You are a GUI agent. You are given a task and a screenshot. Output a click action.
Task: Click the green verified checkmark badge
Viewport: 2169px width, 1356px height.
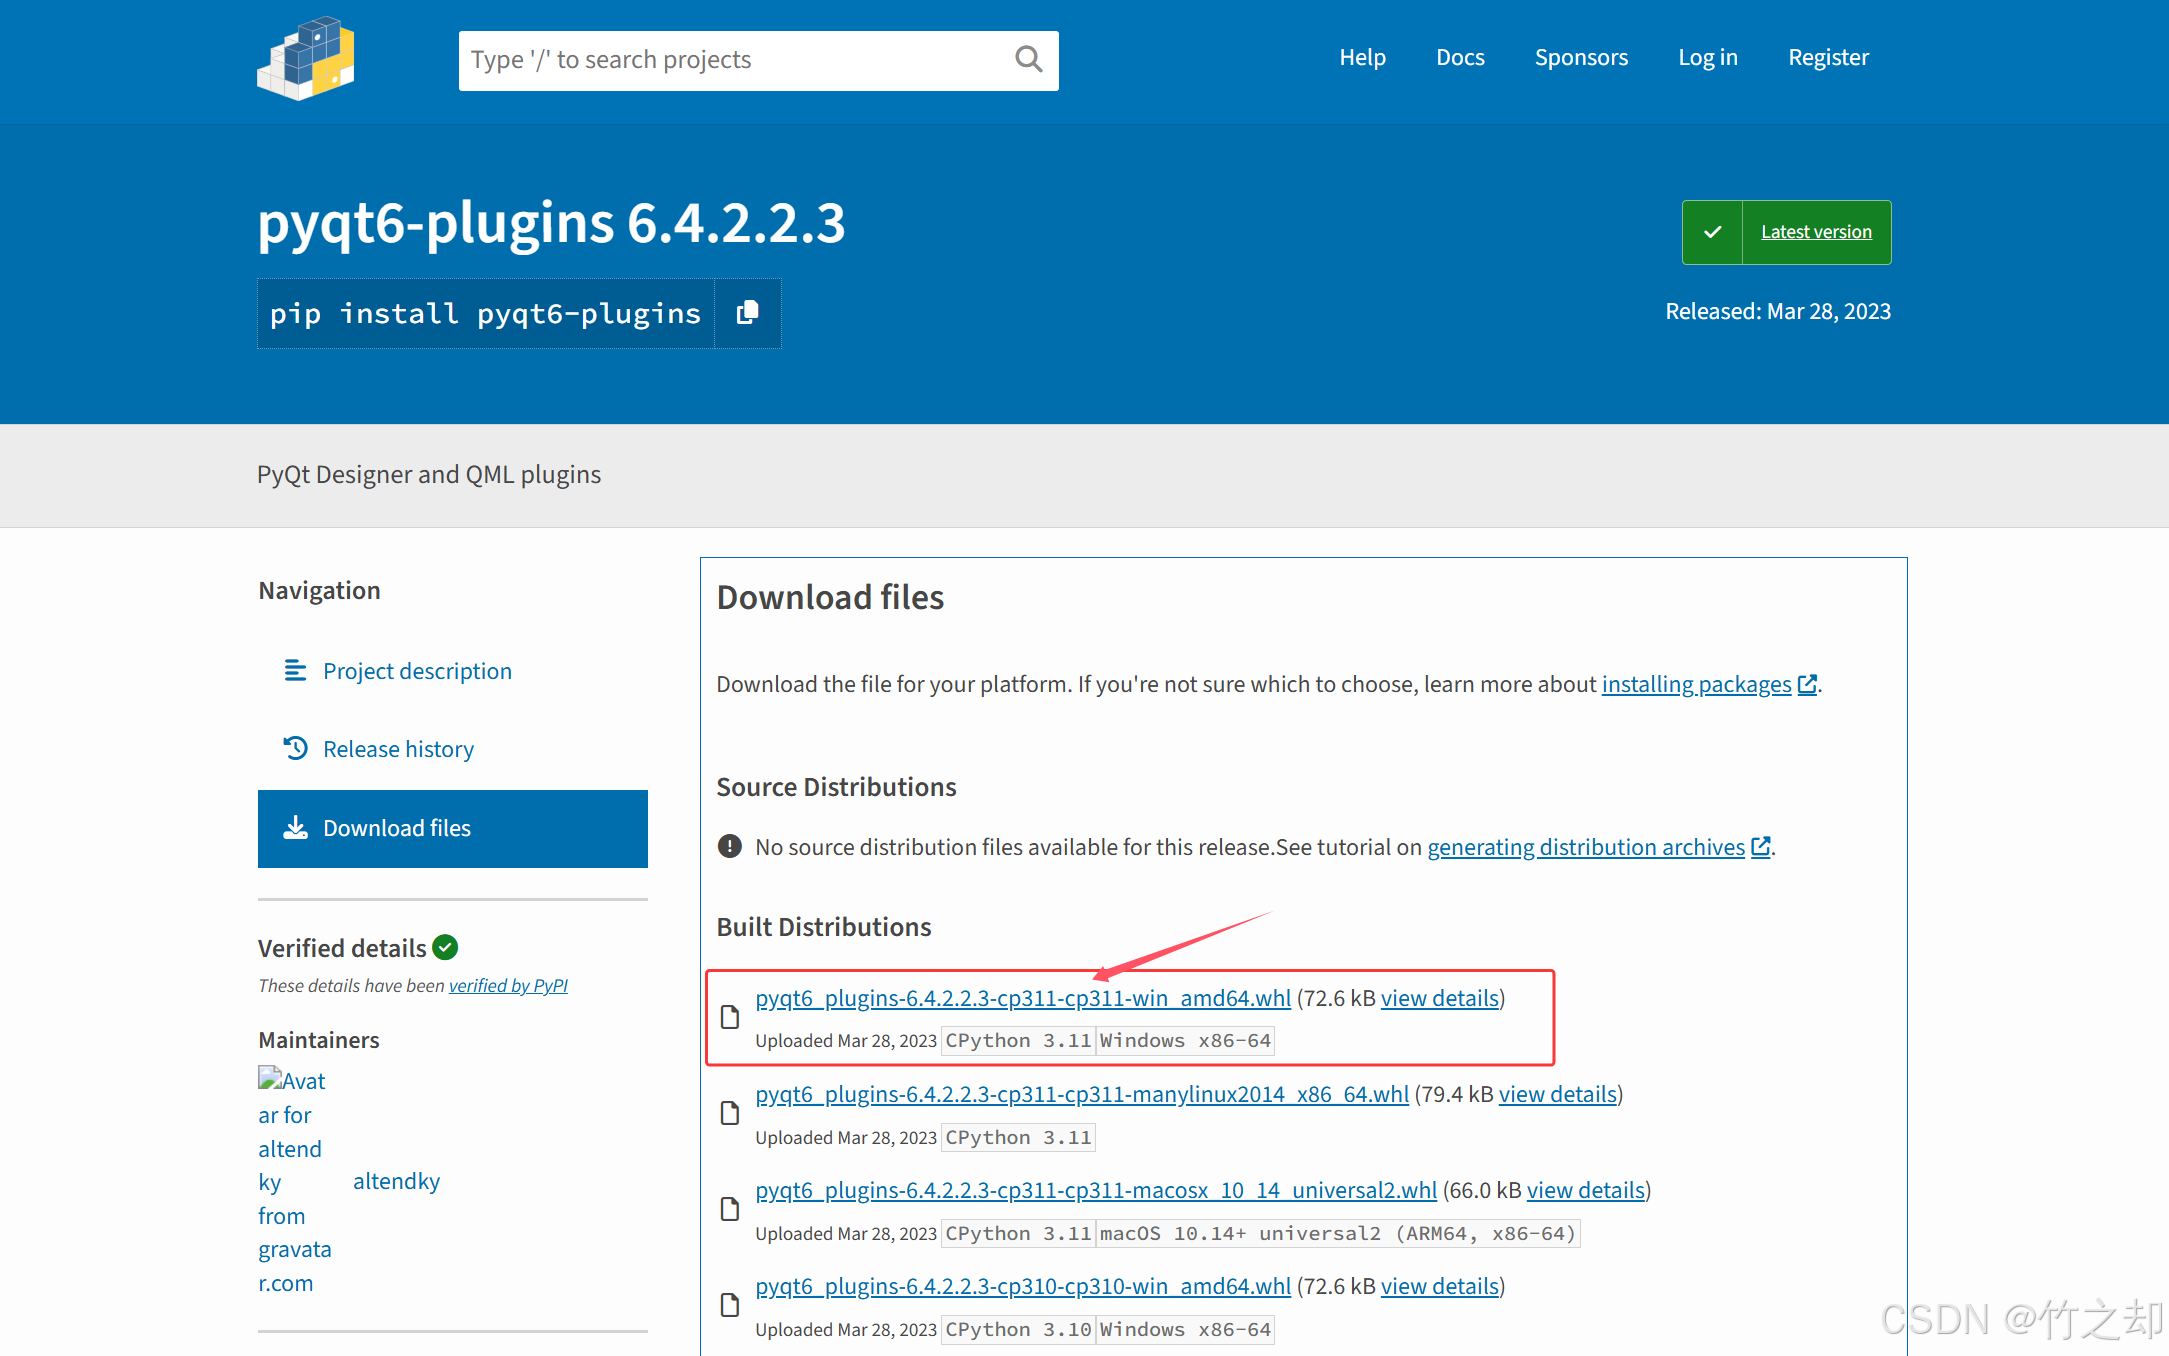click(x=445, y=947)
